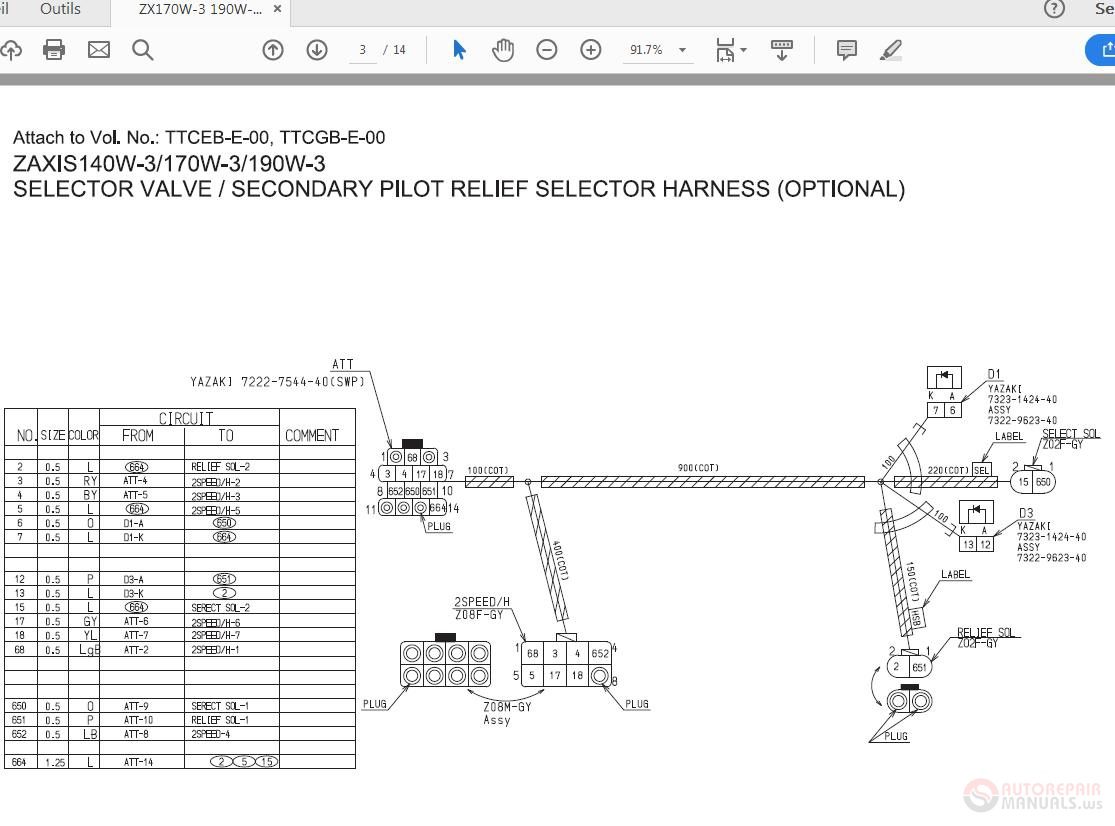
Task: Click the 'COMMENT' column header
Action: coord(312,435)
